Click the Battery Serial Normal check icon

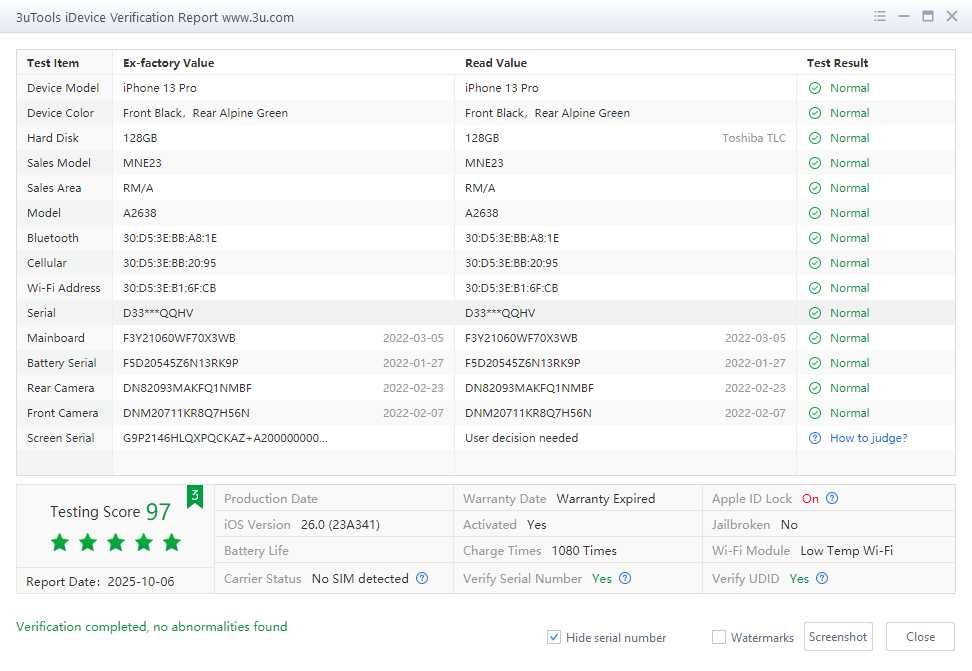[x=815, y=363]
